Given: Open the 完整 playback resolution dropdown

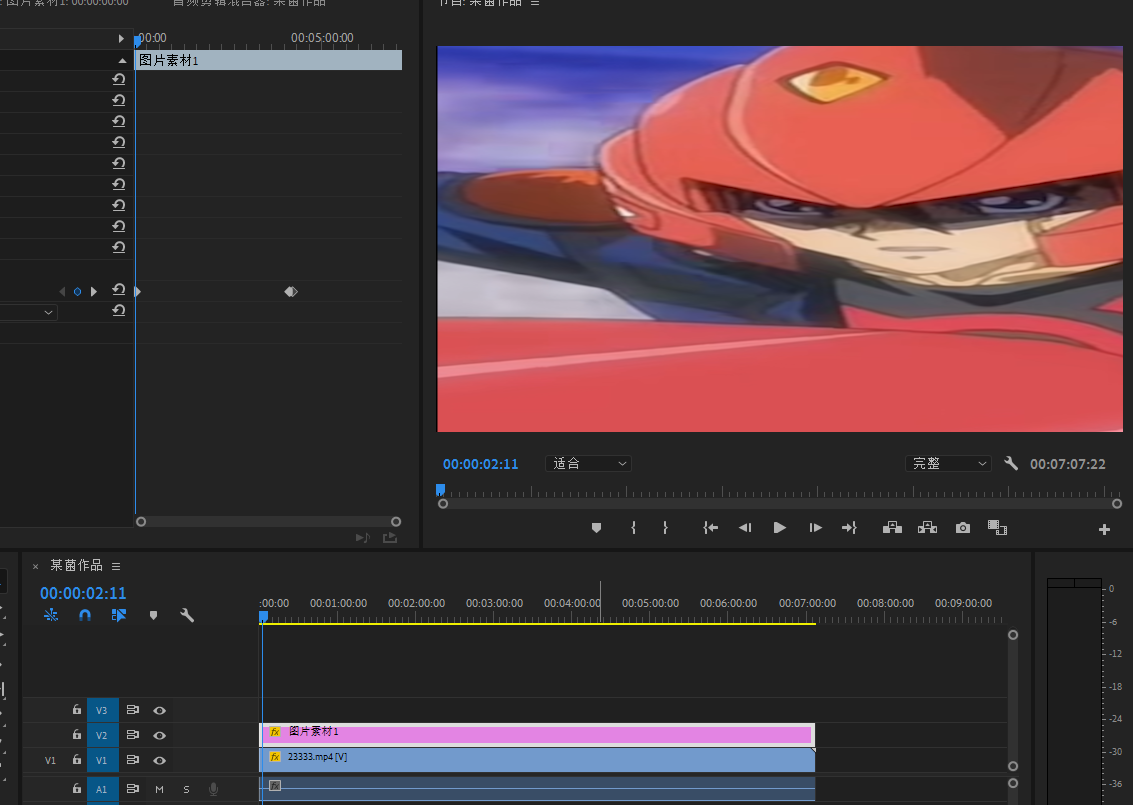Looking at the screenshot, I should pyautogui.click(x=948, y=463).
